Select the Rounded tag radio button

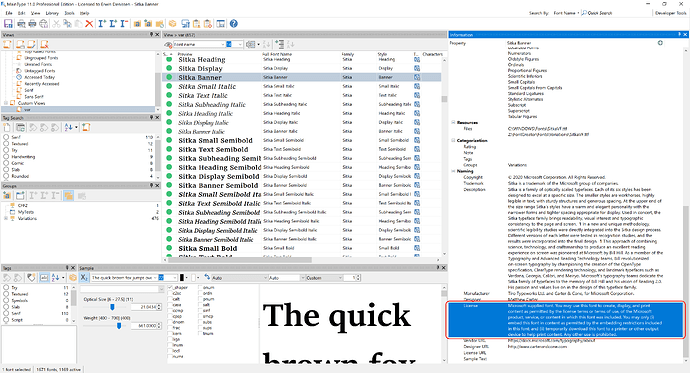6,176
